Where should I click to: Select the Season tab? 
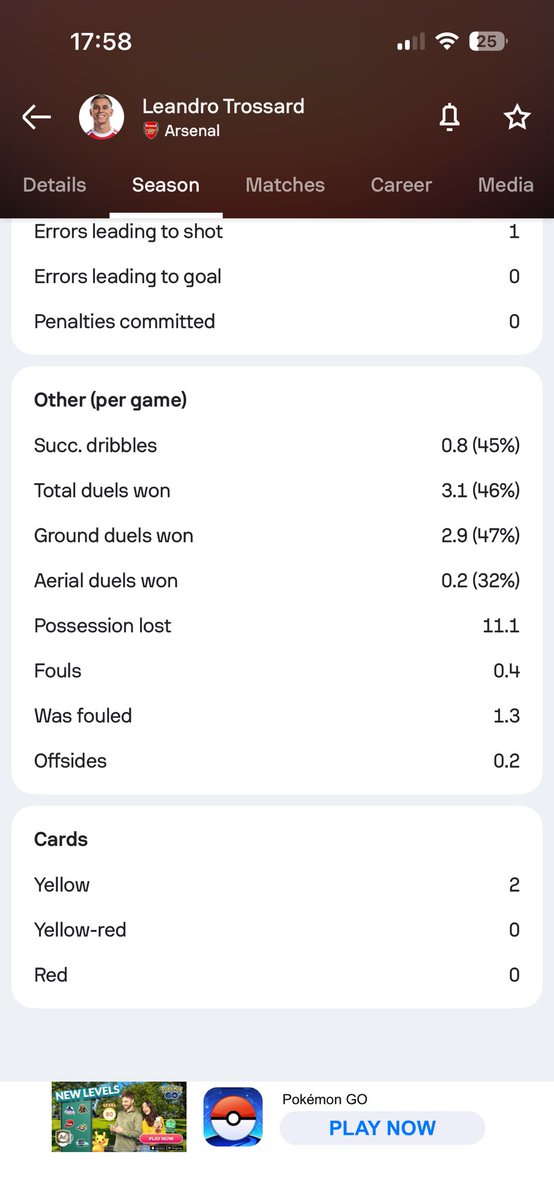coord(166,185)
